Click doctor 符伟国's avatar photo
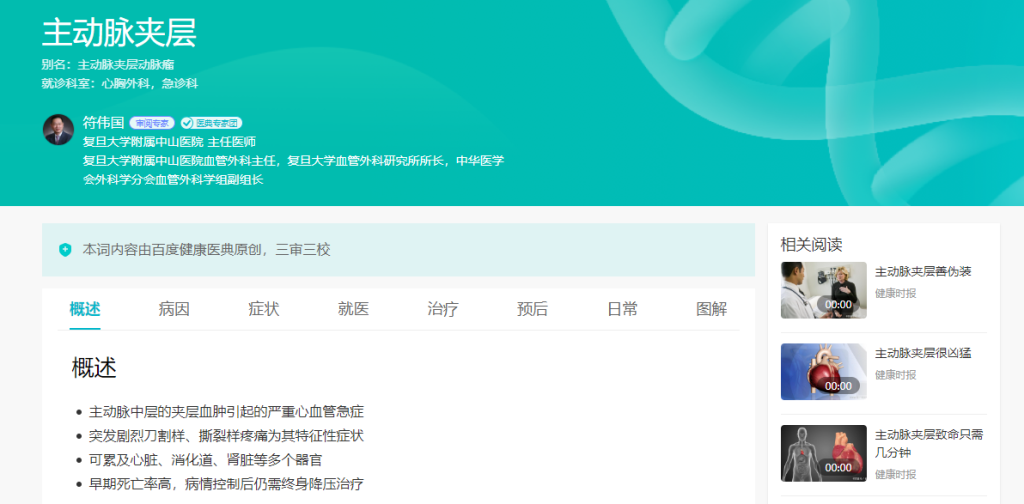This screenshot has height=504, width=1024. coord(58,129)
